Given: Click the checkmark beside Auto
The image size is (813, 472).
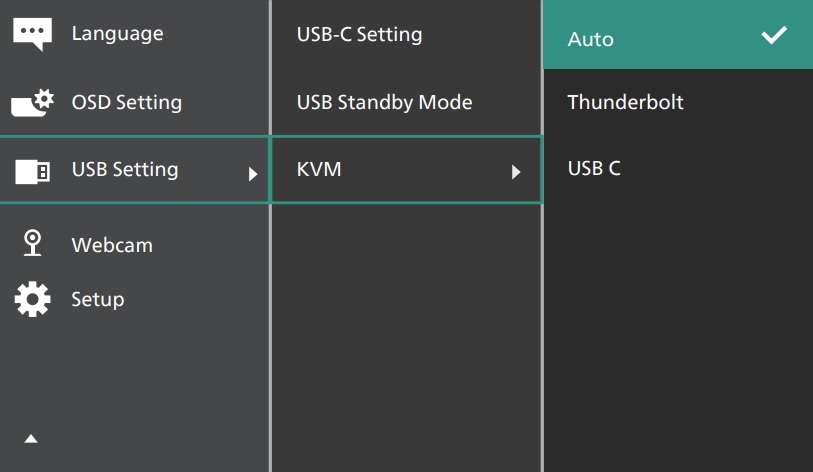Looking at the screenshot, I should coord(774,36).
